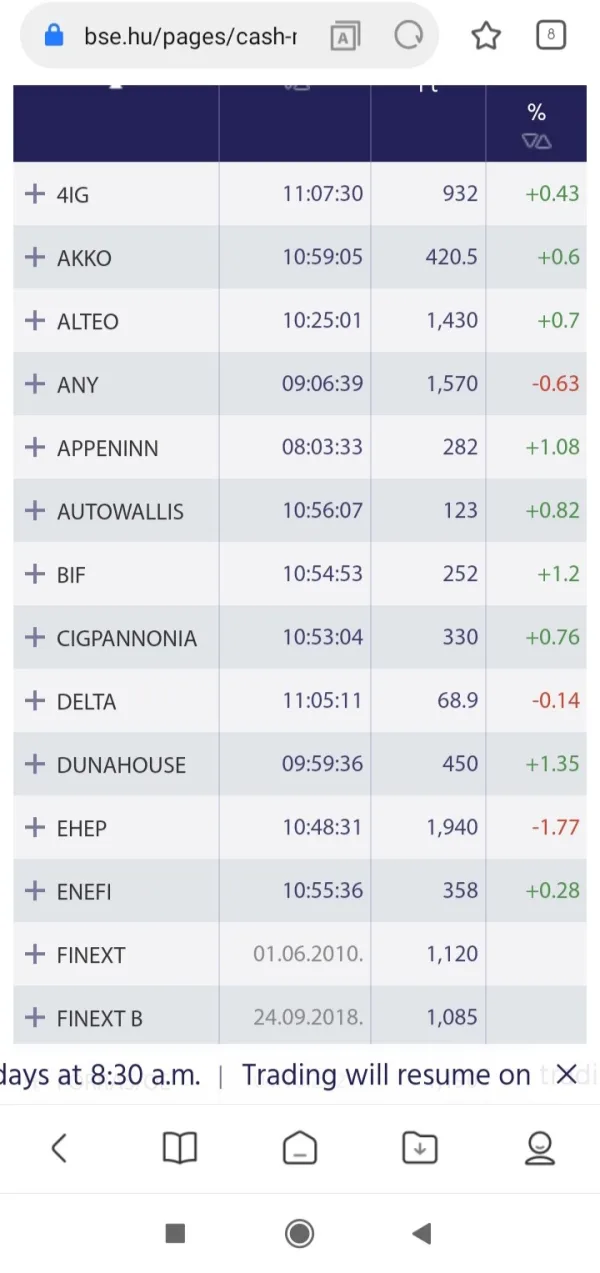600x1273 pixels.
Task: Dismiss the trading notice ticker banner
Action: point(566,1075)
